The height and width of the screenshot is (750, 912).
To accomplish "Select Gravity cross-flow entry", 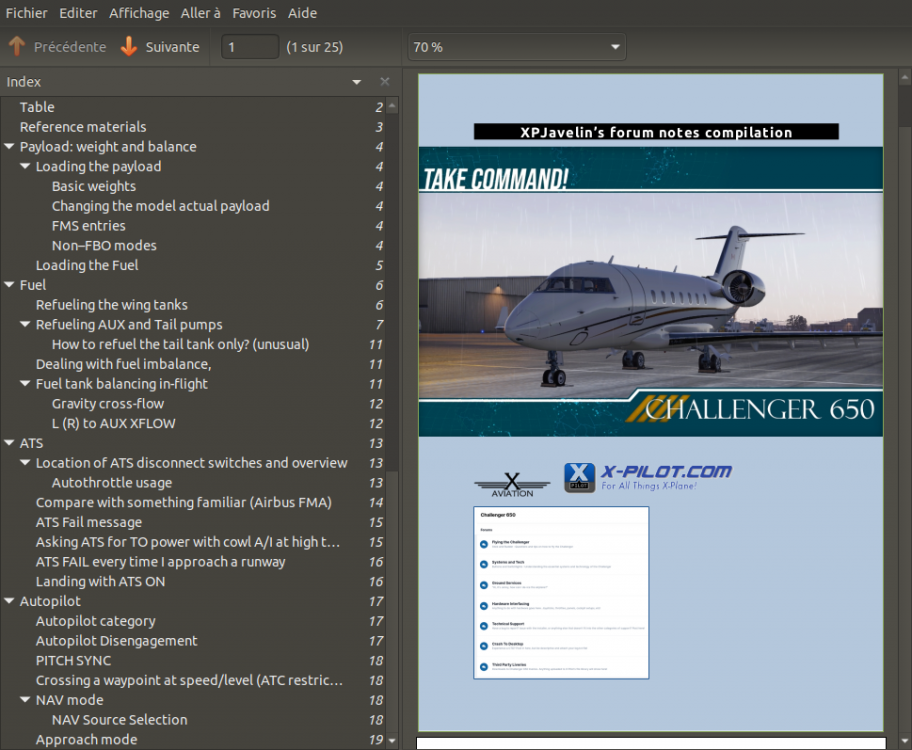I will 108,404.
